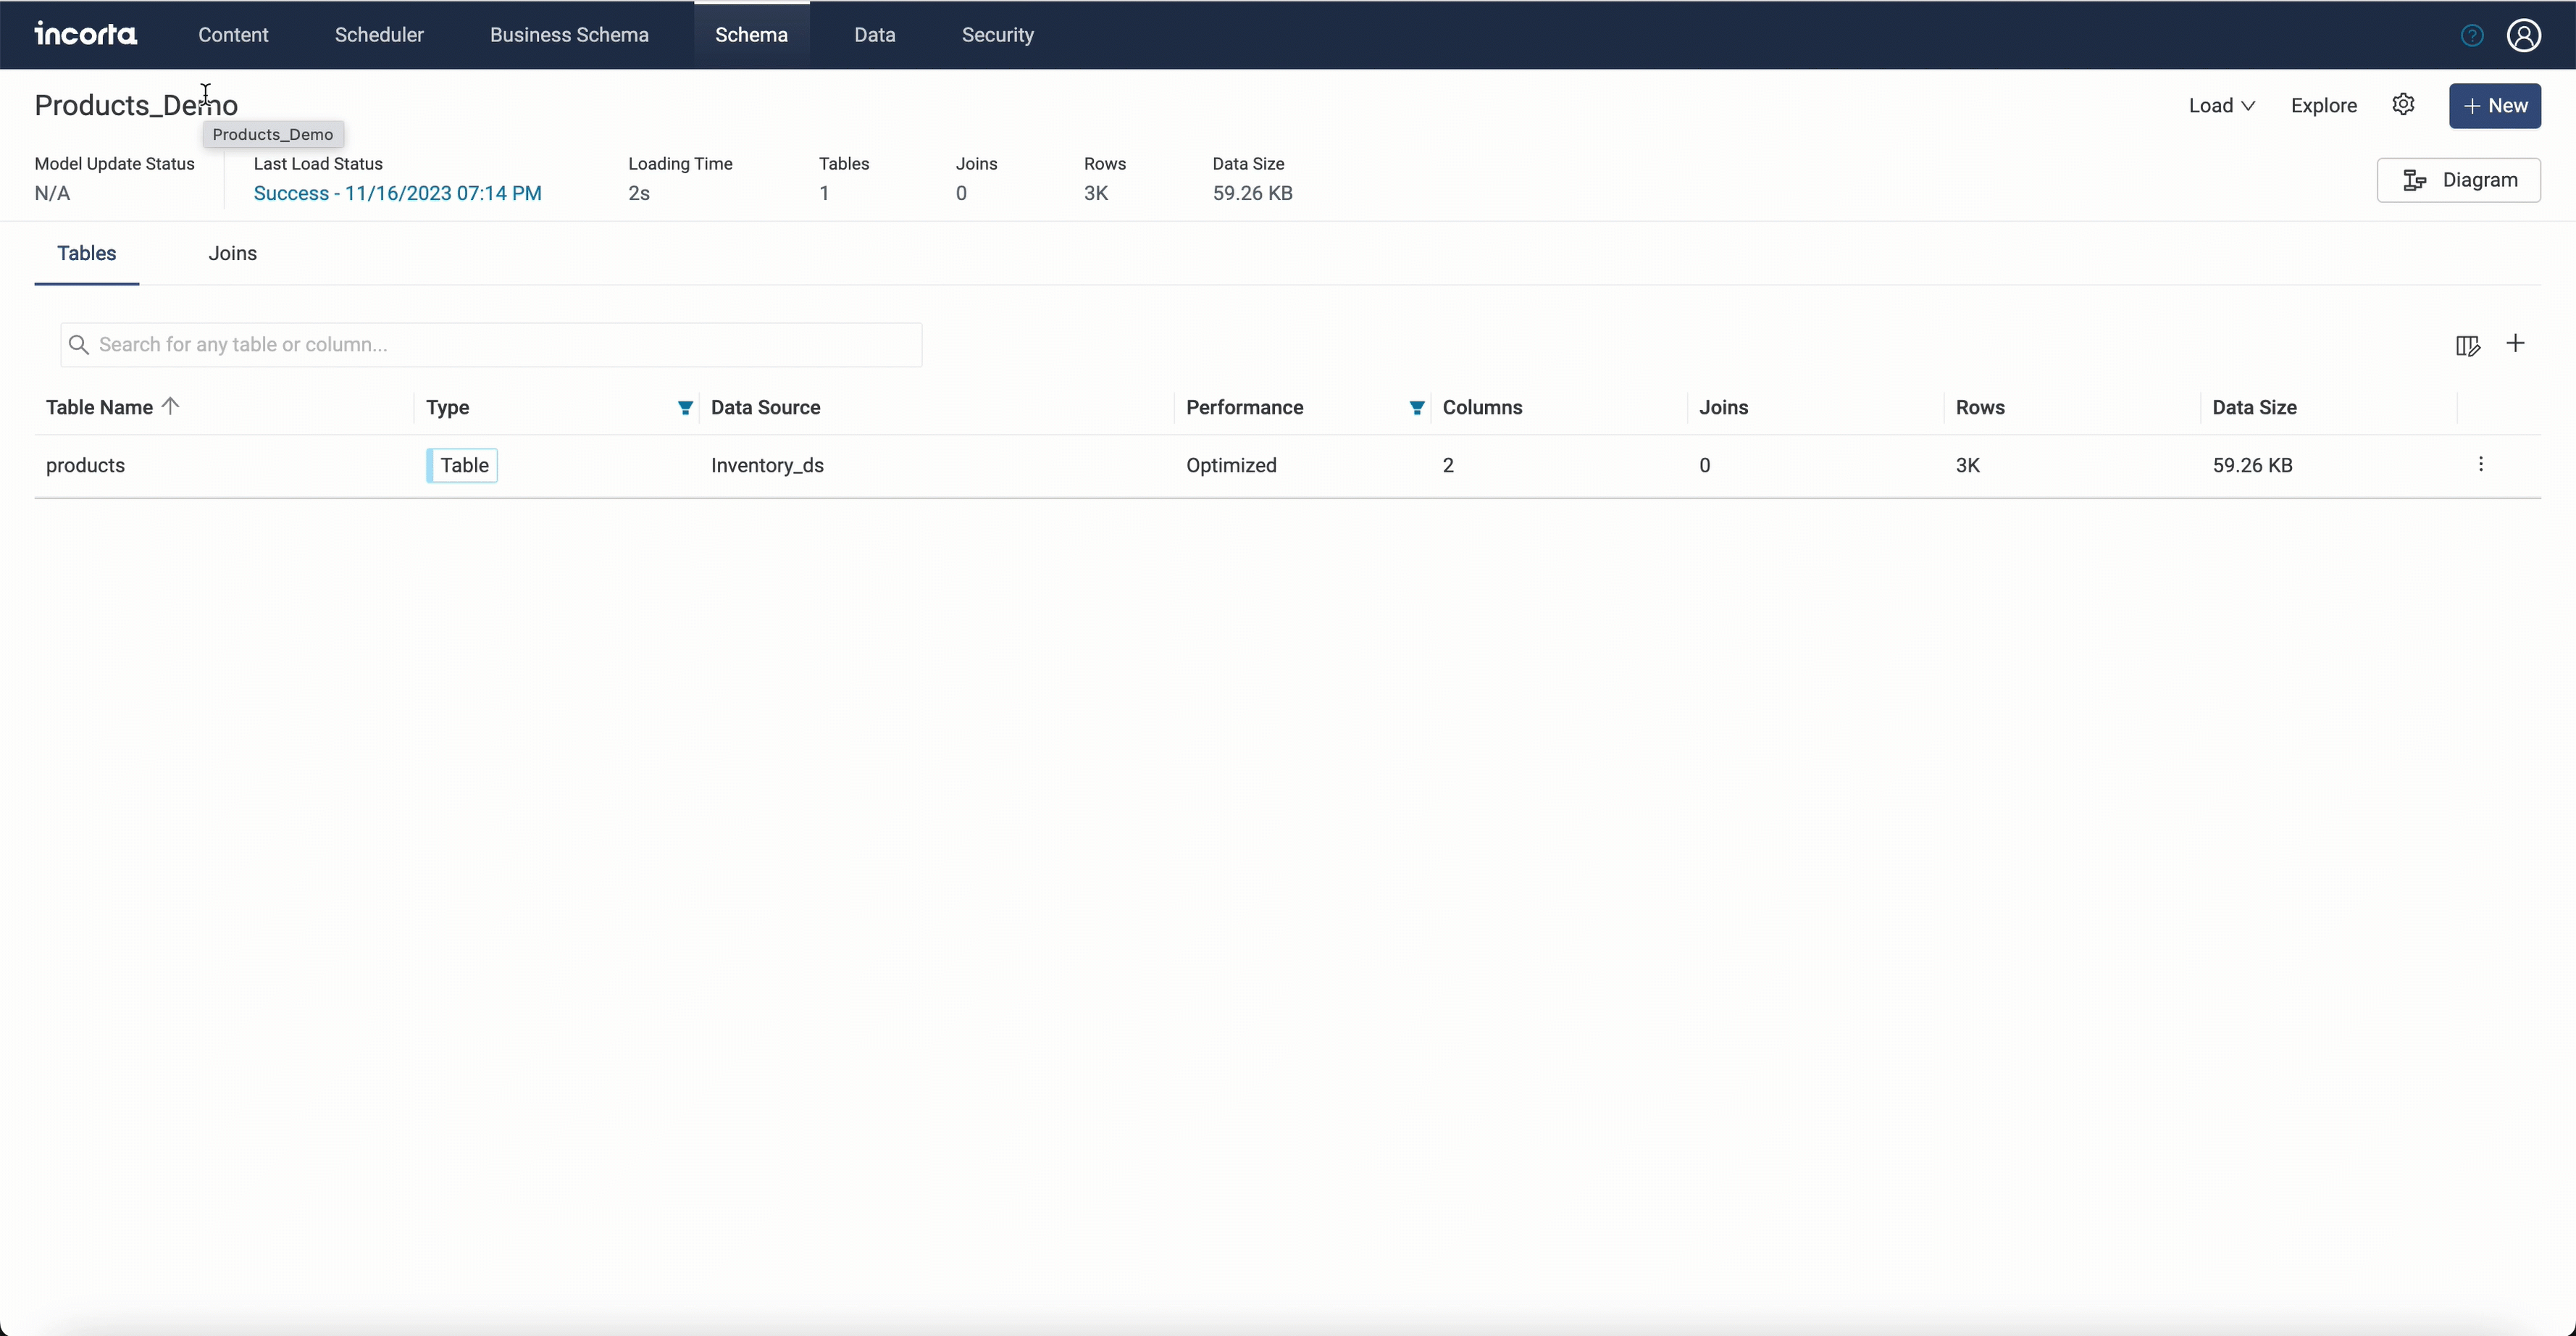
Task: Click the edit columns icon
Action: (x=2467, y=346)
